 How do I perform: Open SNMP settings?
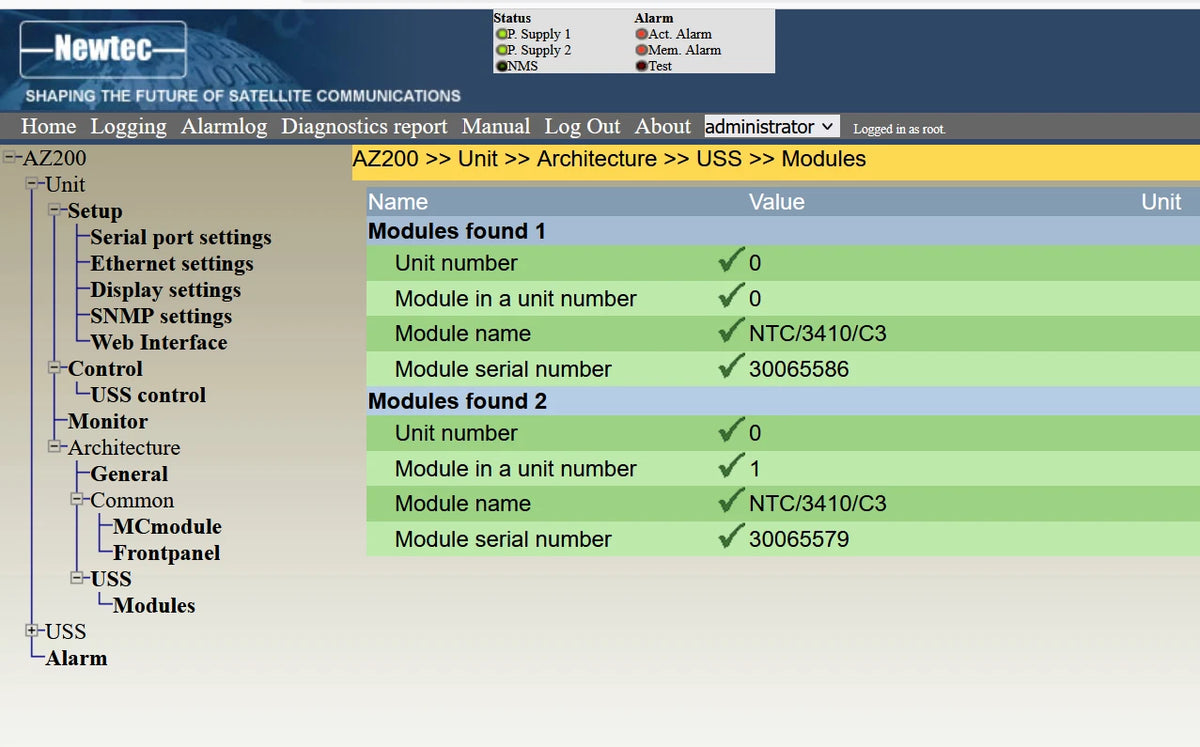pyautogui.click(x=161, y=316)
